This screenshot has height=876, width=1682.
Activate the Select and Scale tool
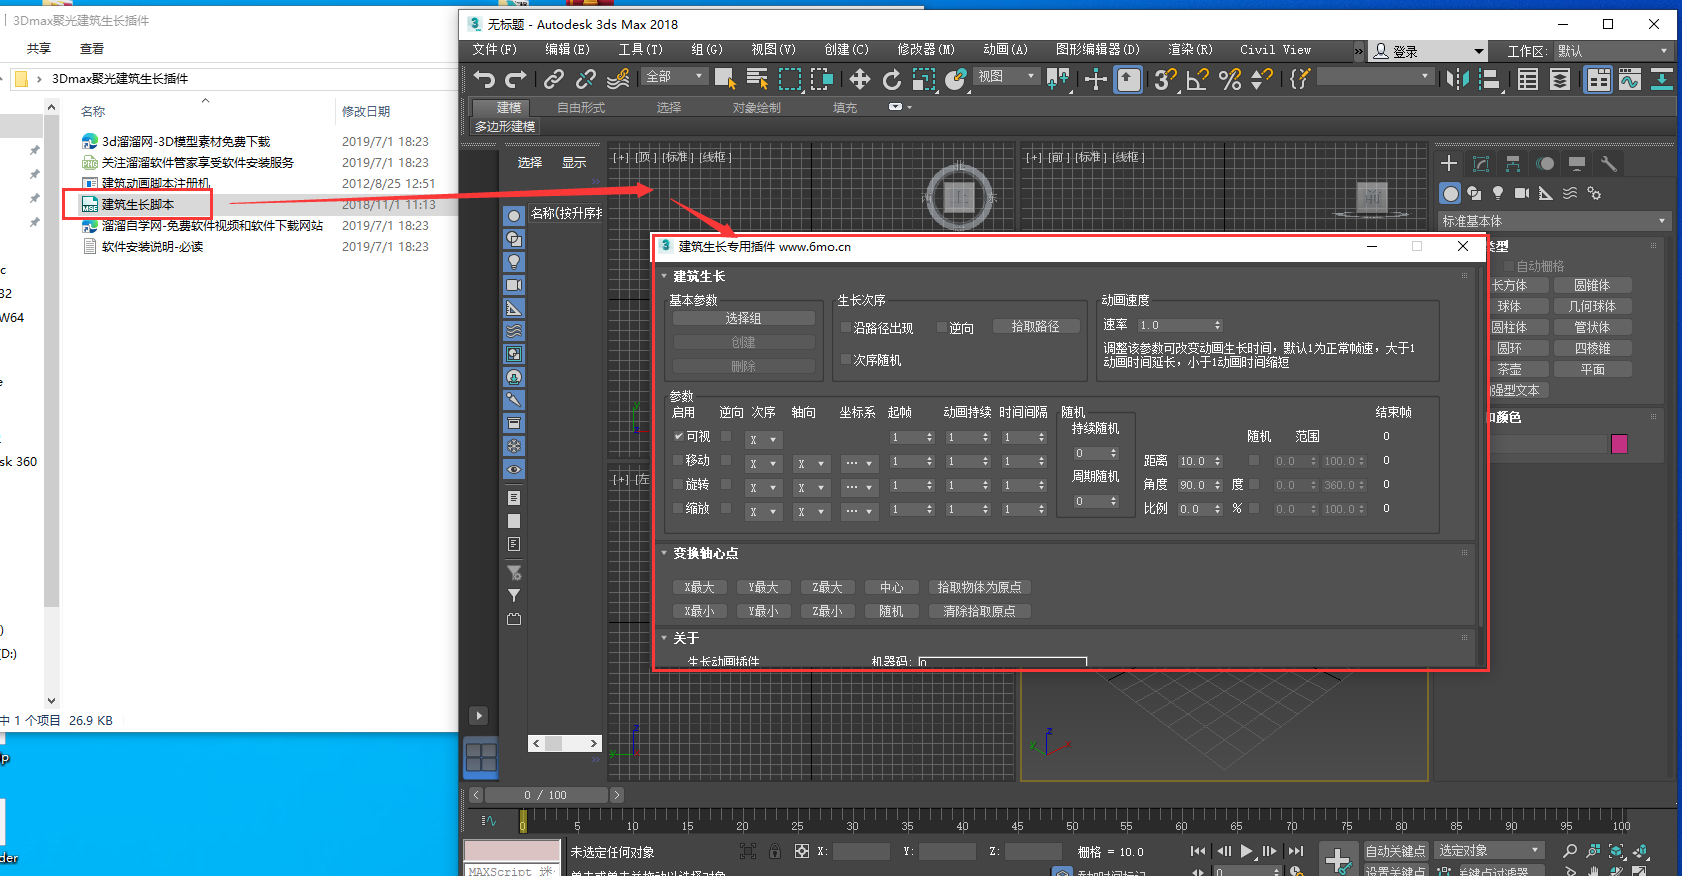tap(923, 79)
